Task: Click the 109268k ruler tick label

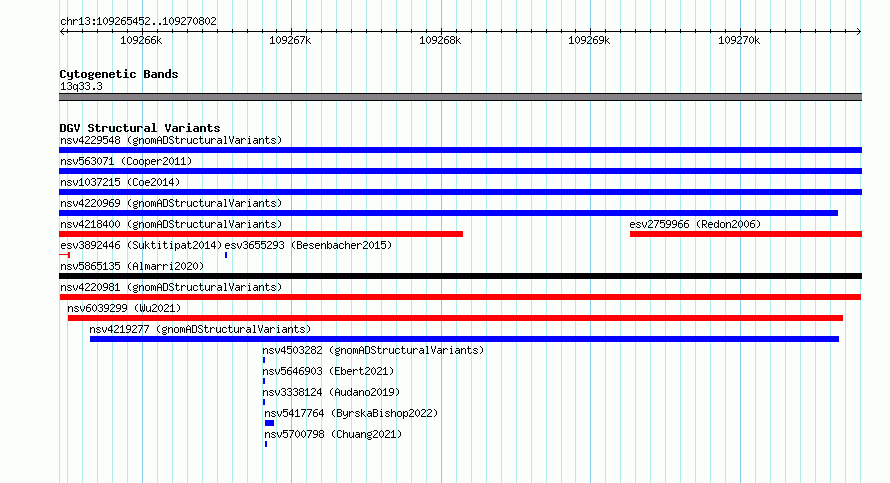Action: (x=440, y=40)
